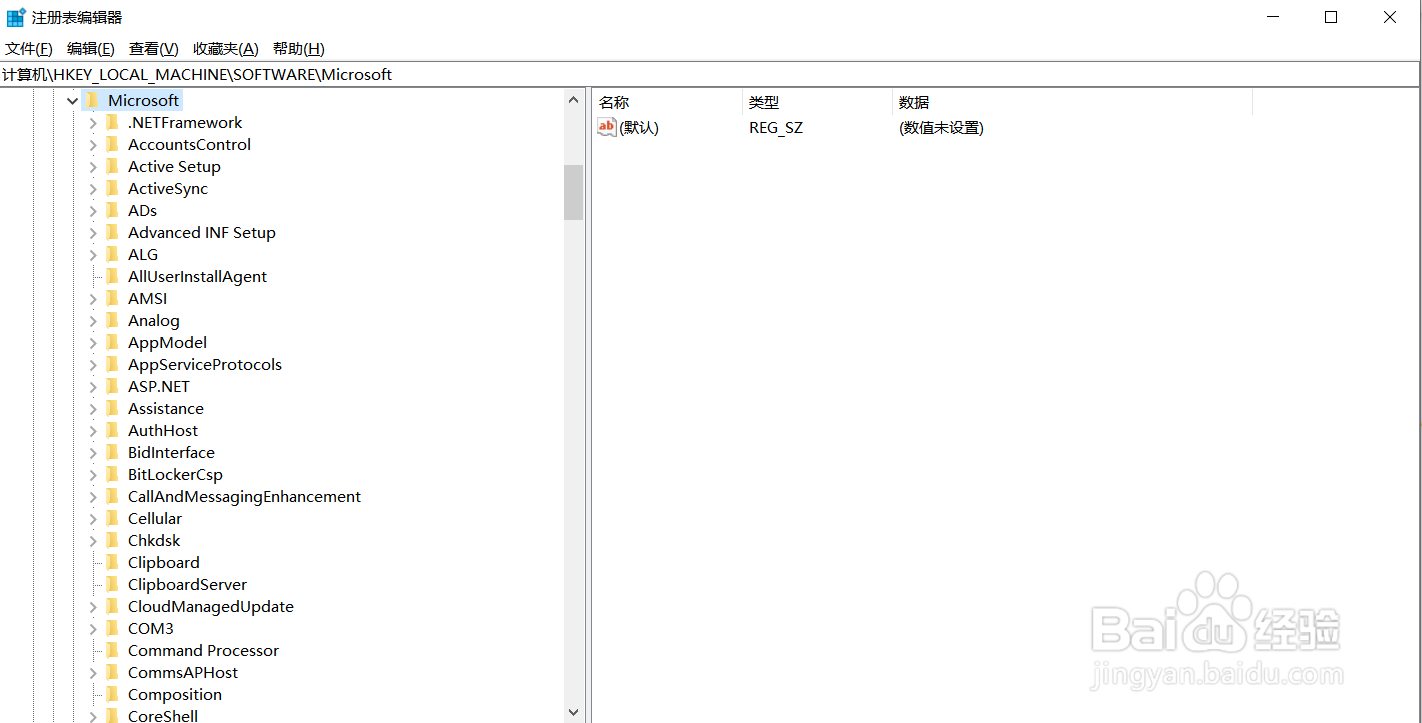Click the BidInterface folder icon
1422x723 pixels.
click(x=112, y=452)
